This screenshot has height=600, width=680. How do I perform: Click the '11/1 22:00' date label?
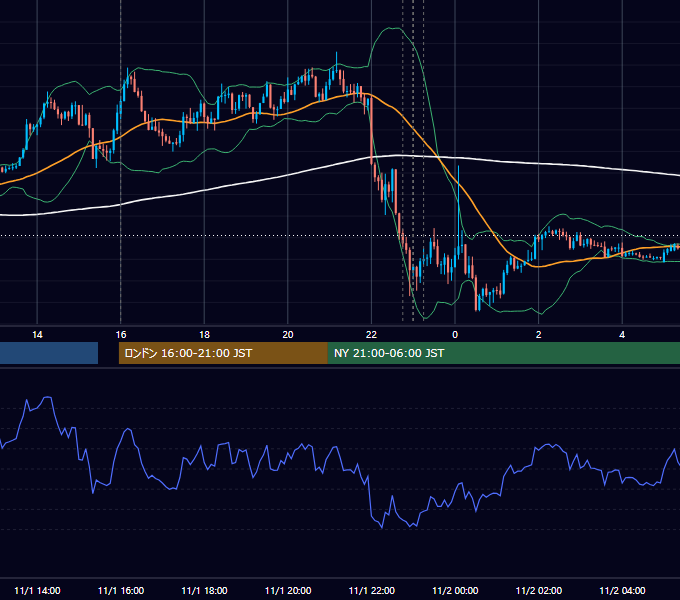pos(372,590)
